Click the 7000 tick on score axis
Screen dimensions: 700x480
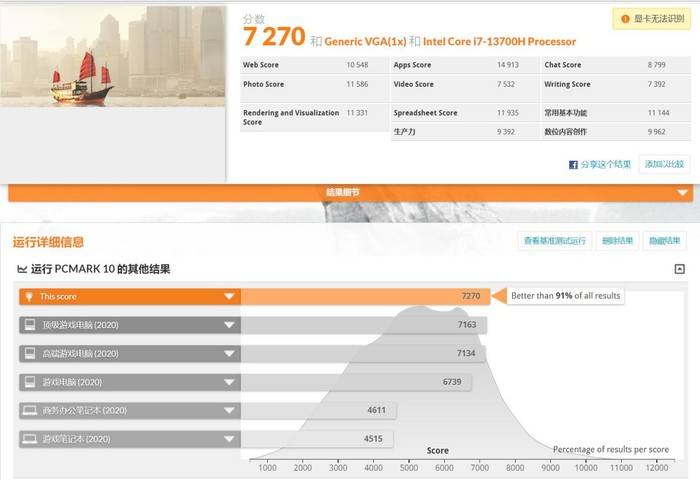pos(479,467)
